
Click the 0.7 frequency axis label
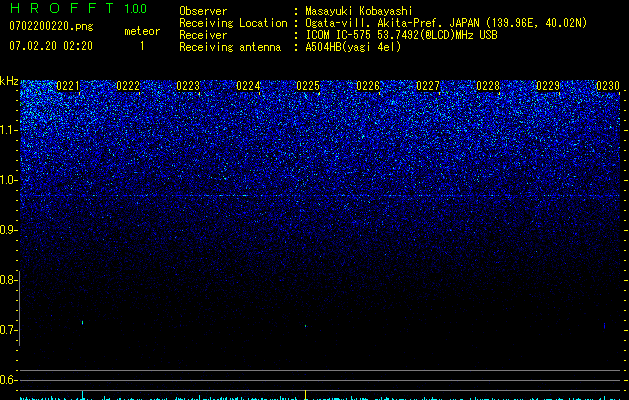[8, 330]
